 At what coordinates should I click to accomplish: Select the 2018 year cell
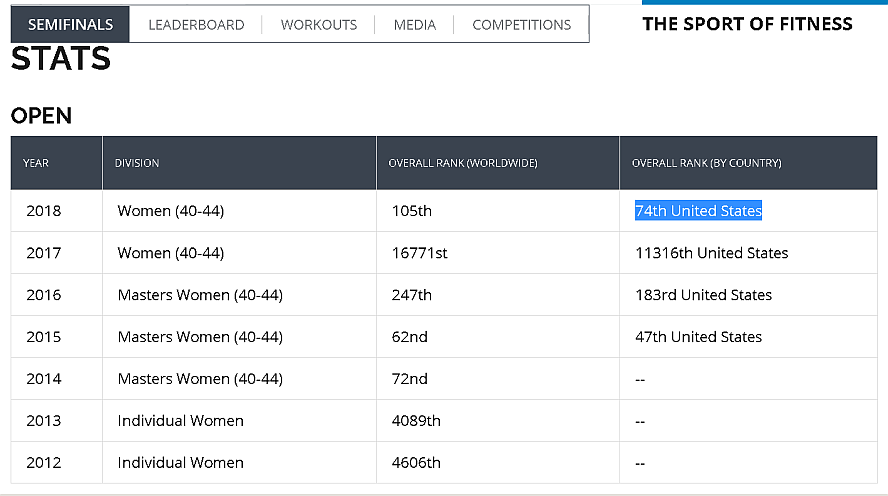[57, 211]
